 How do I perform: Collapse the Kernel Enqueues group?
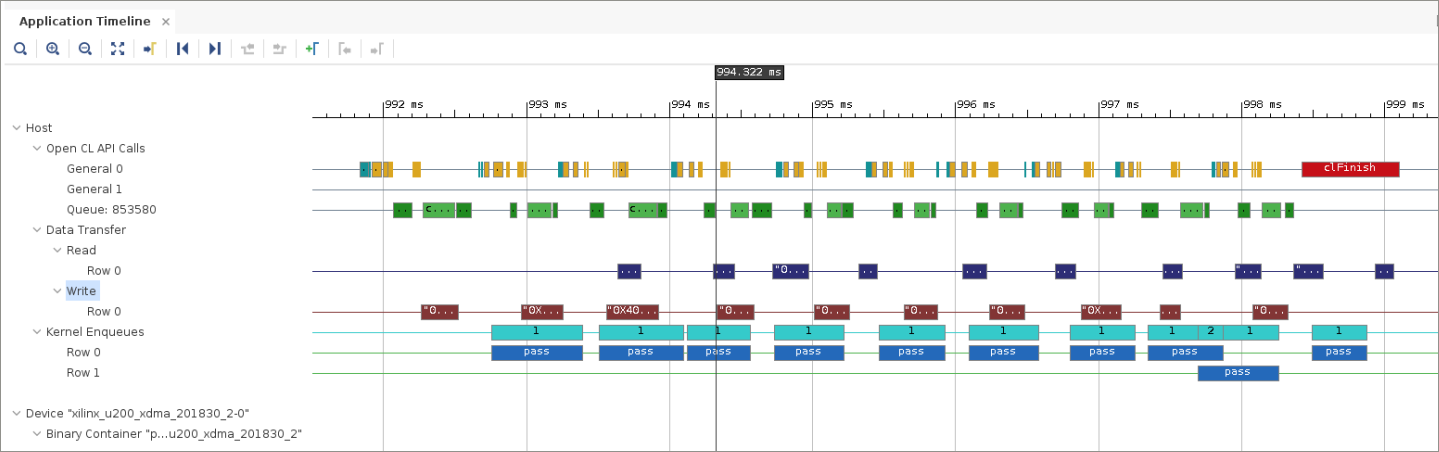coord(37,332)
